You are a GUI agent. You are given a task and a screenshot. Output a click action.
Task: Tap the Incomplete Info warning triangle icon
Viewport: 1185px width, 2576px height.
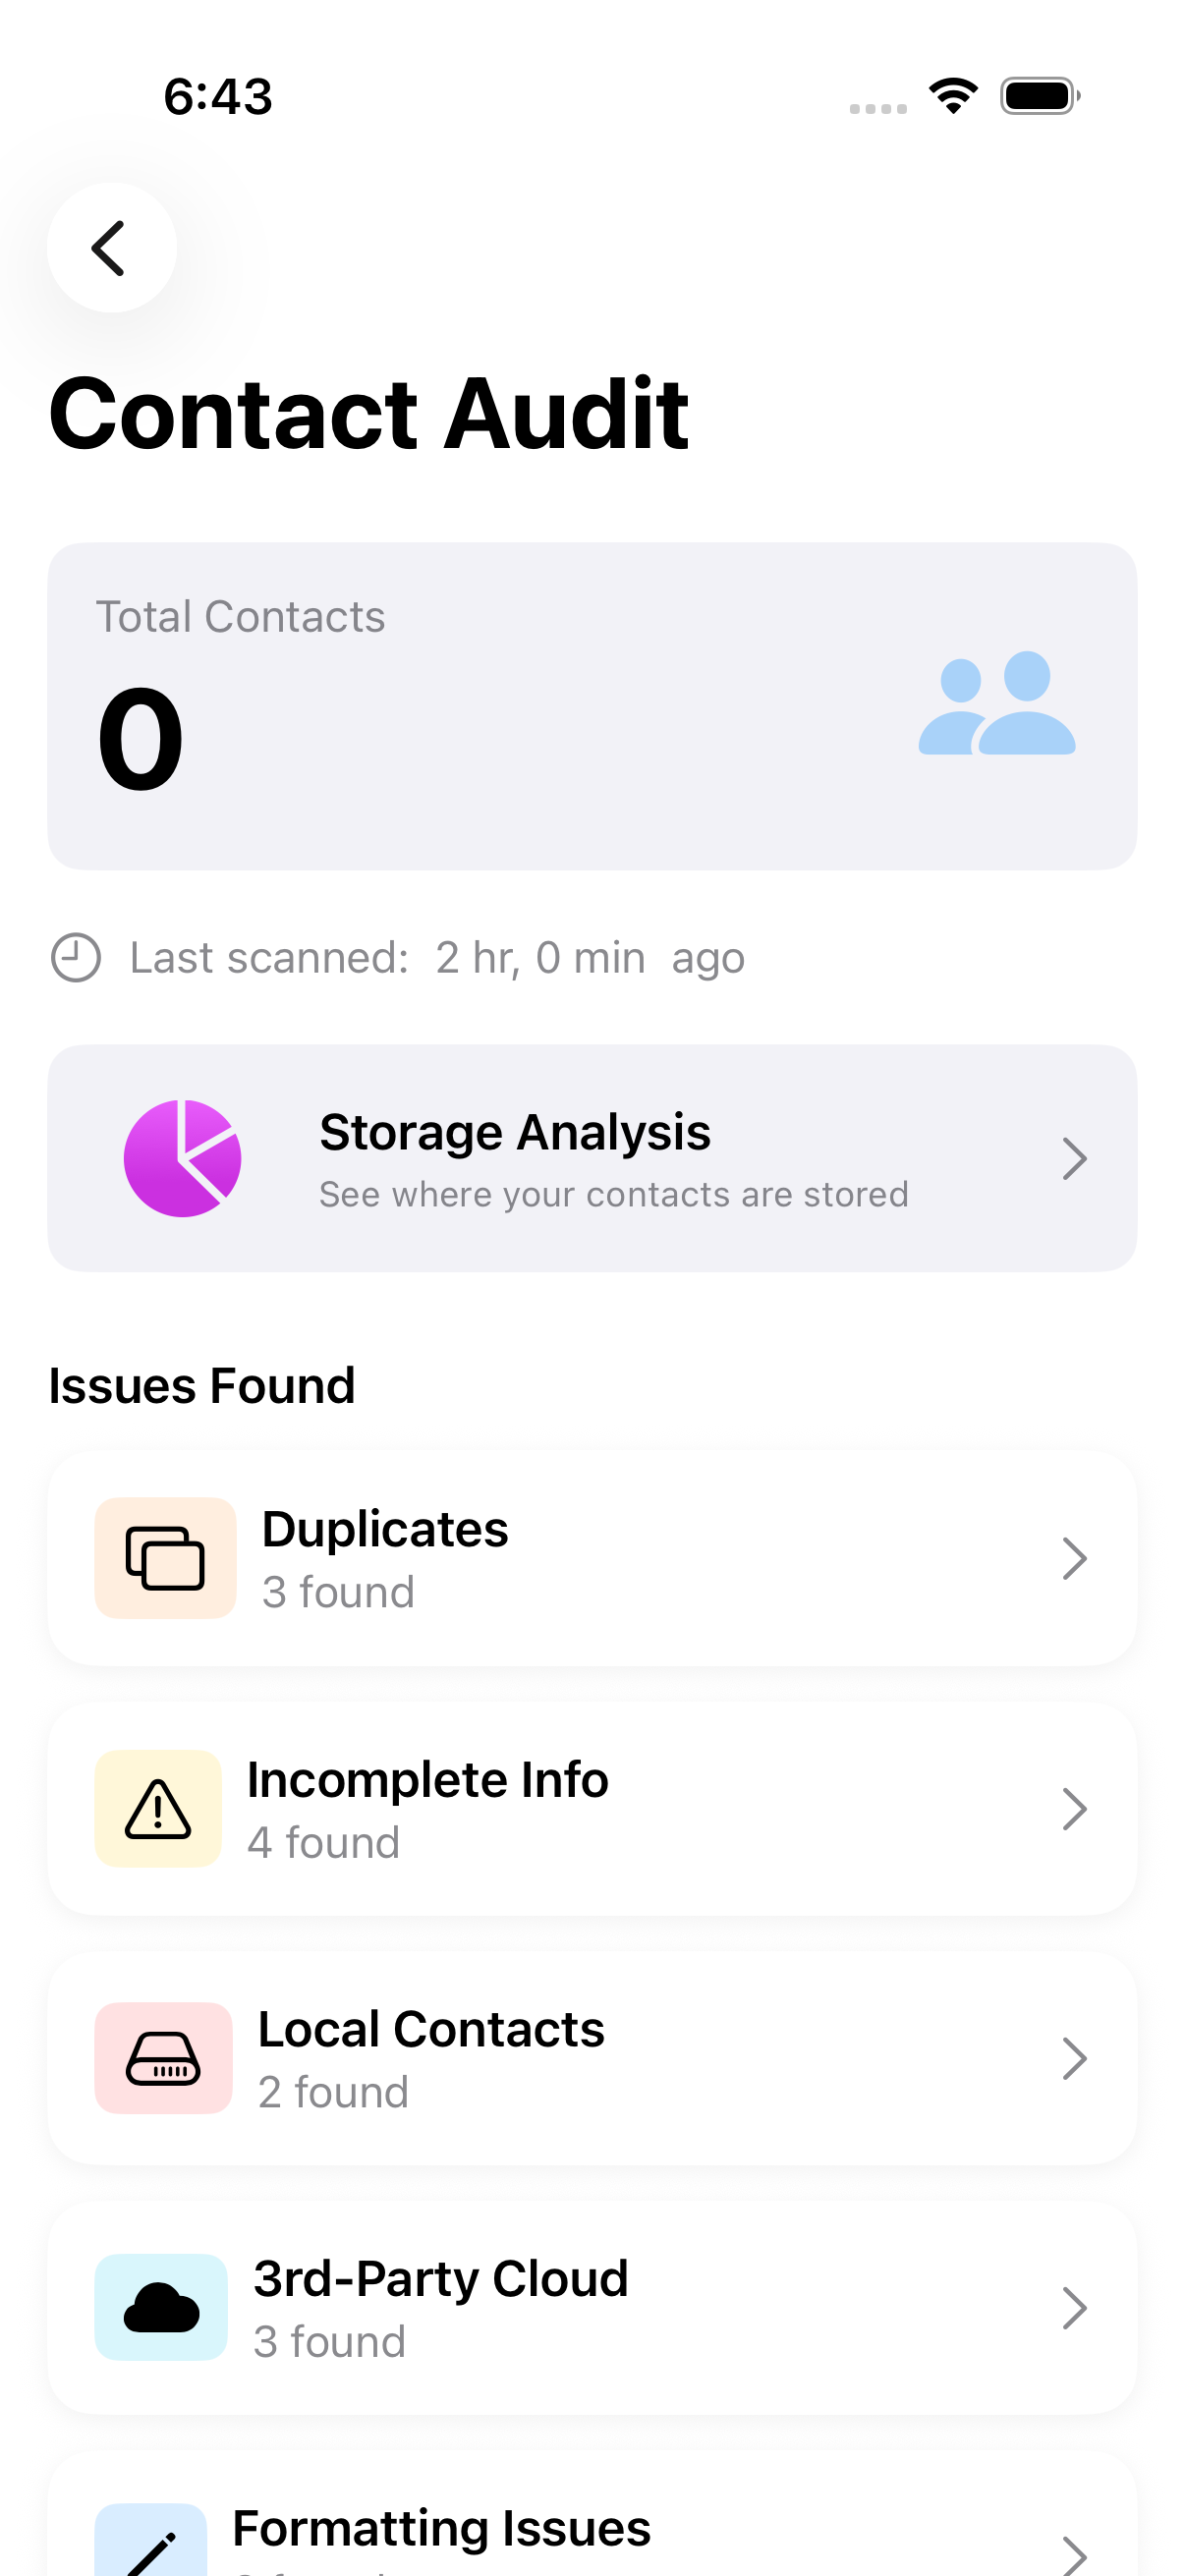(158, 1808)
